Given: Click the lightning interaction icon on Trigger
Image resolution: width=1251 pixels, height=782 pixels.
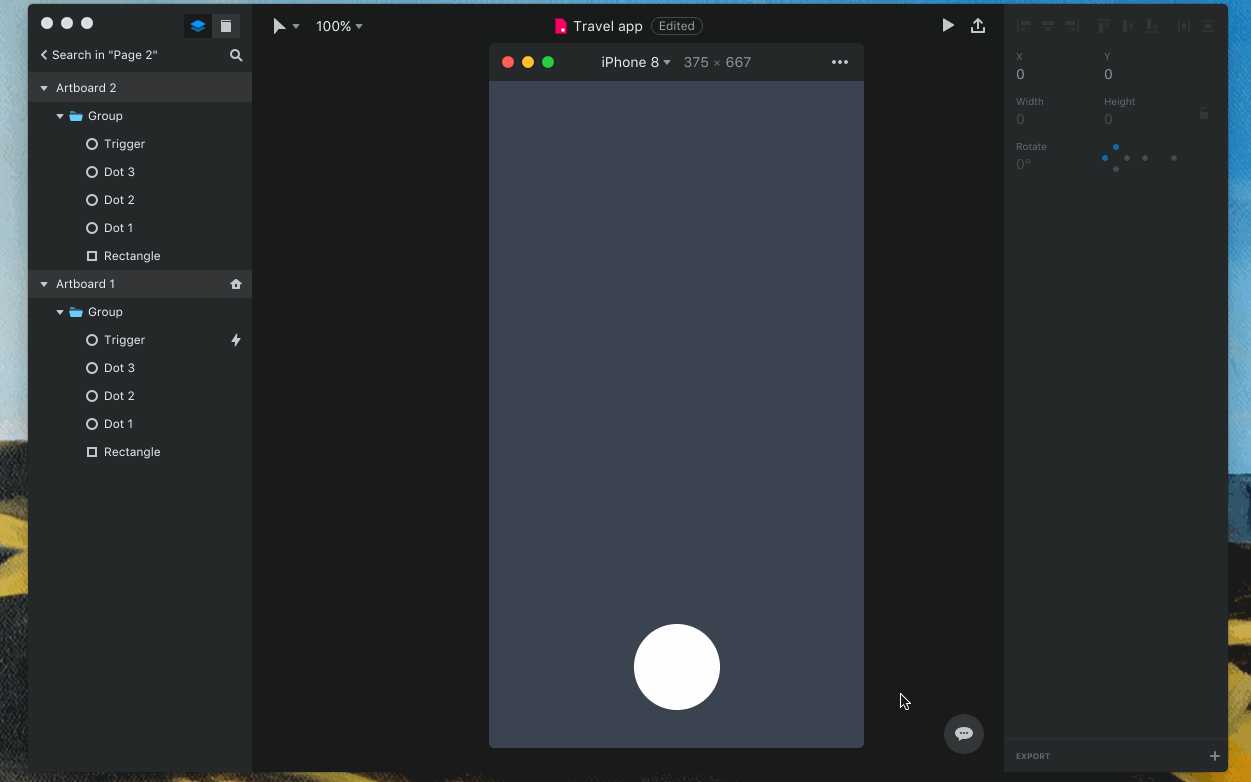Looking at the screenshot, I should tap(236, 340).
